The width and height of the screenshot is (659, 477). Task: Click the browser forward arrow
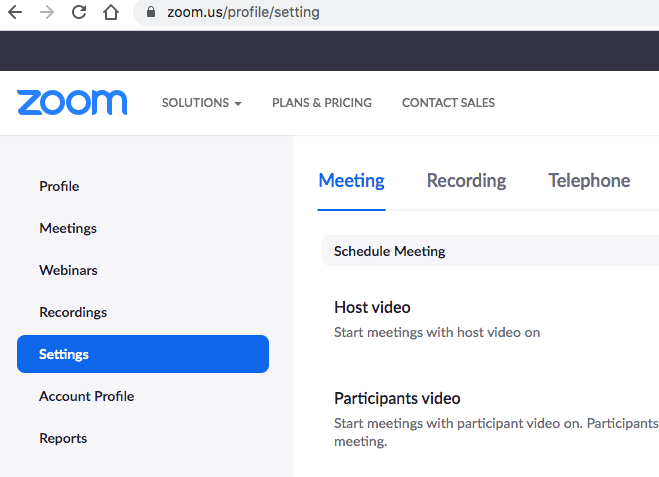(47, 13)
